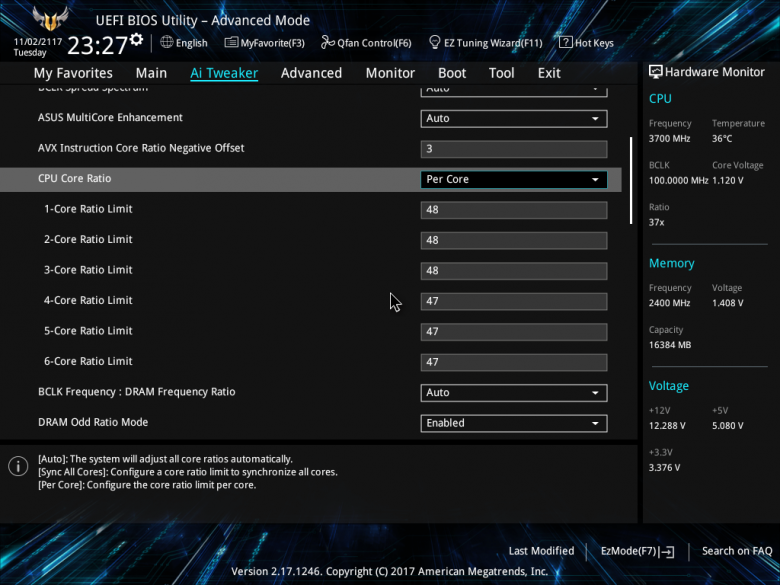780x585 pixels.
Task: Select ASUS MultiCore Enhancement label
Action: pos(110,117)
